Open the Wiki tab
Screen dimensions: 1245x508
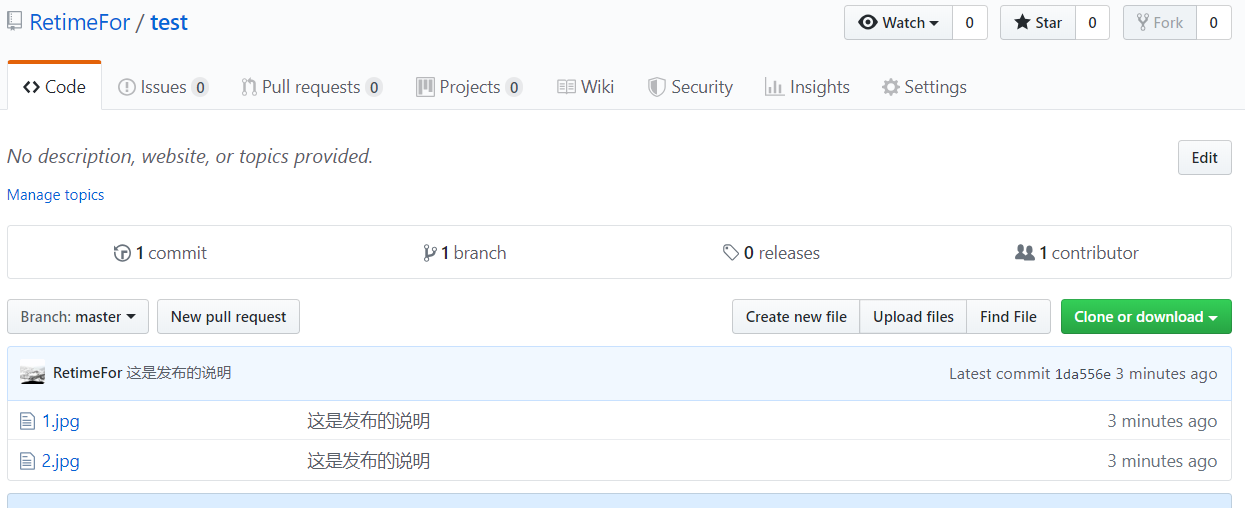tap(586, 87)
